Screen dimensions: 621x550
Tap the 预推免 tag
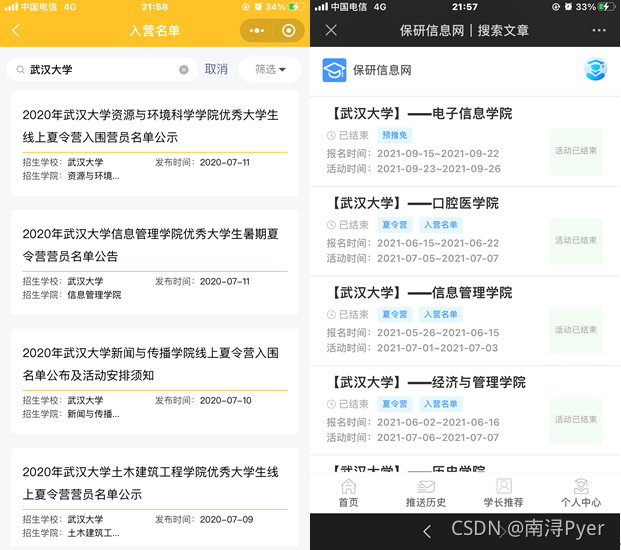394,135
